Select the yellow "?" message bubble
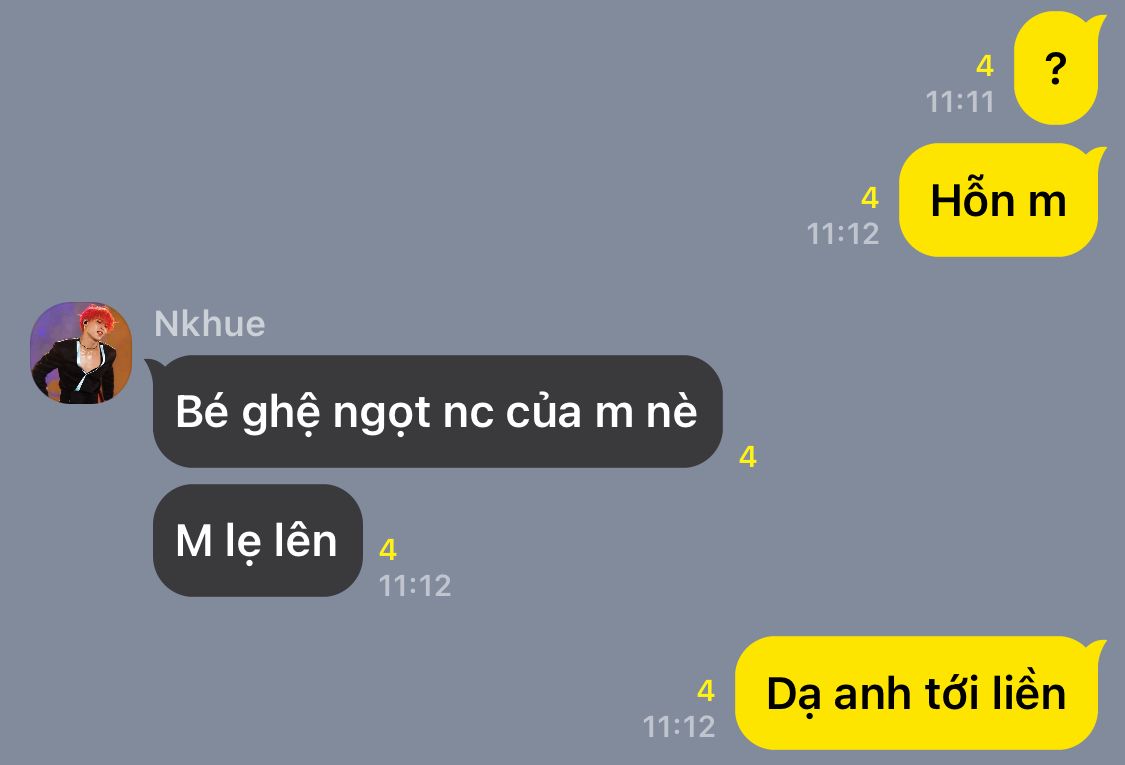This screenshot has height=765, width=1125. tap(1055, 69)
